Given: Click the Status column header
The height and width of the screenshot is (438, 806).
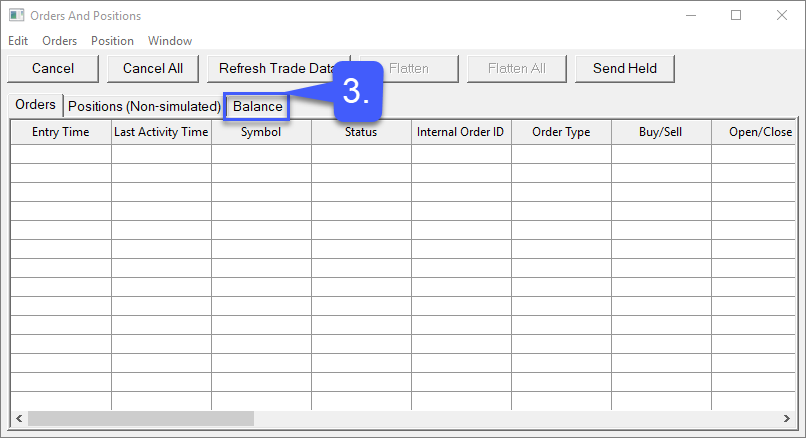Looking at the screenshot, I should pyautogui.click(x=361, y=132).
